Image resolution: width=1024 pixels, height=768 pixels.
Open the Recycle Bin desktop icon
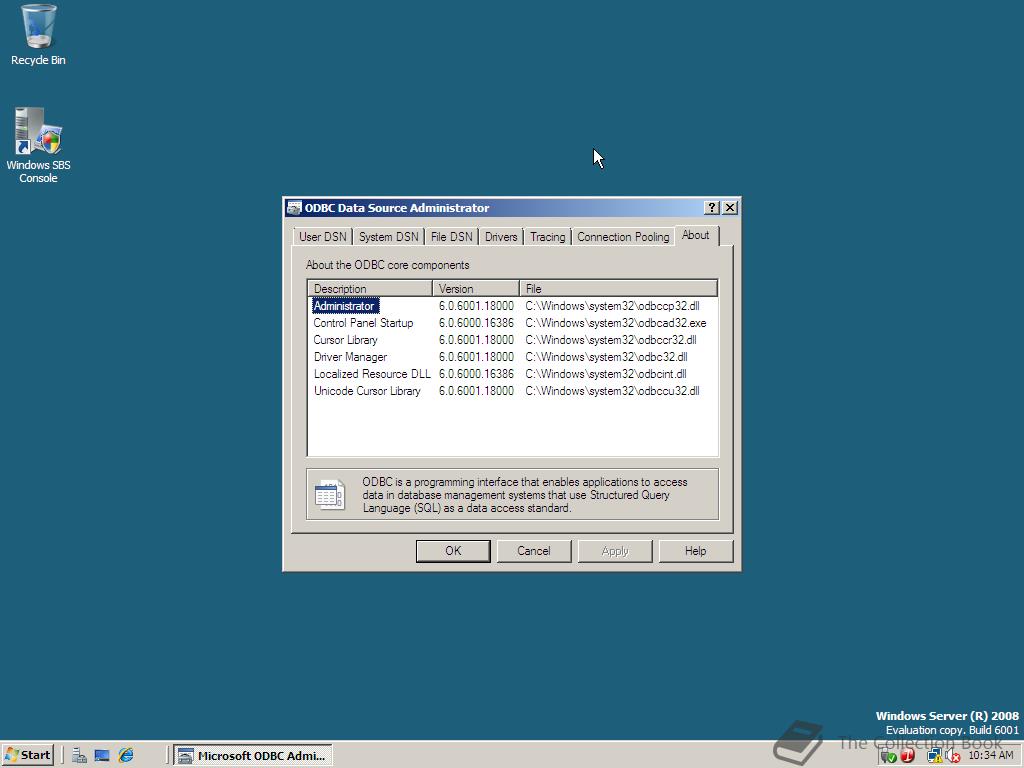(38, 35)
